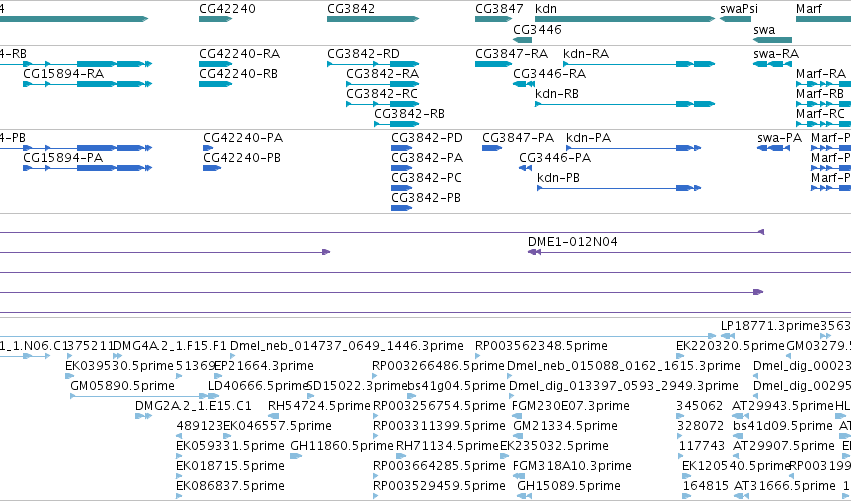Select the Marf-RB transcript label

(x=820, y=93)
